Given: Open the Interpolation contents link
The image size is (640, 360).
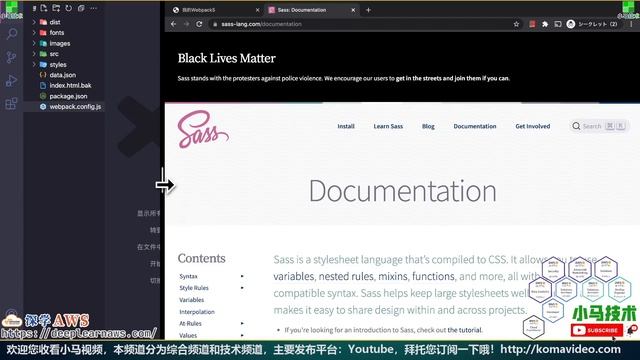Looking at the screenshot, I should click(x=197, y=312).
